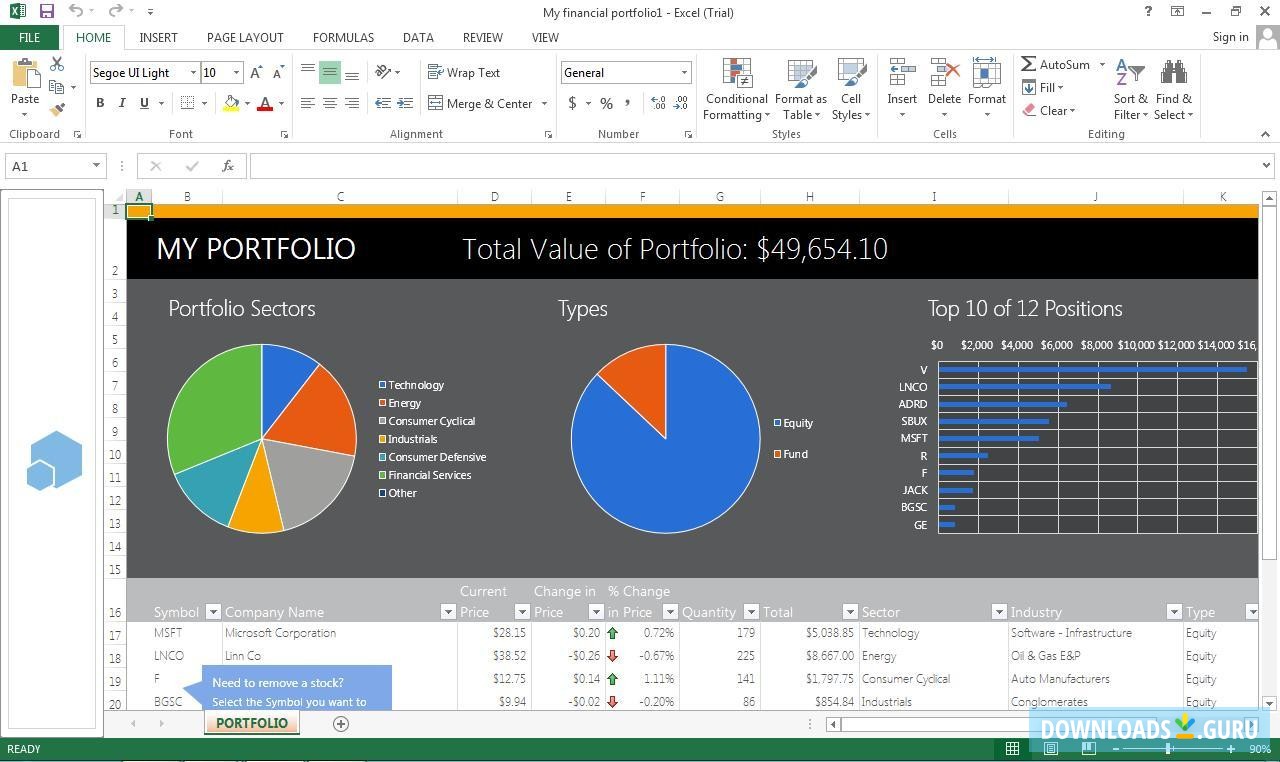Switch to the FORMULAS tab
Screen dimensions: 1280x762
click(343, 37)
